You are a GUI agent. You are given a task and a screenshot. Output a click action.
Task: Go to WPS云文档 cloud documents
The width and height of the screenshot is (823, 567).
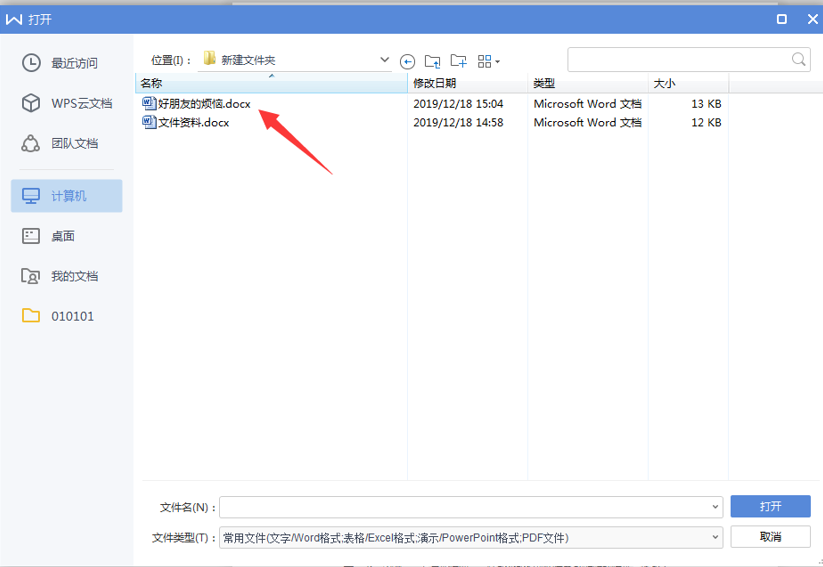(x=67, y=103)
